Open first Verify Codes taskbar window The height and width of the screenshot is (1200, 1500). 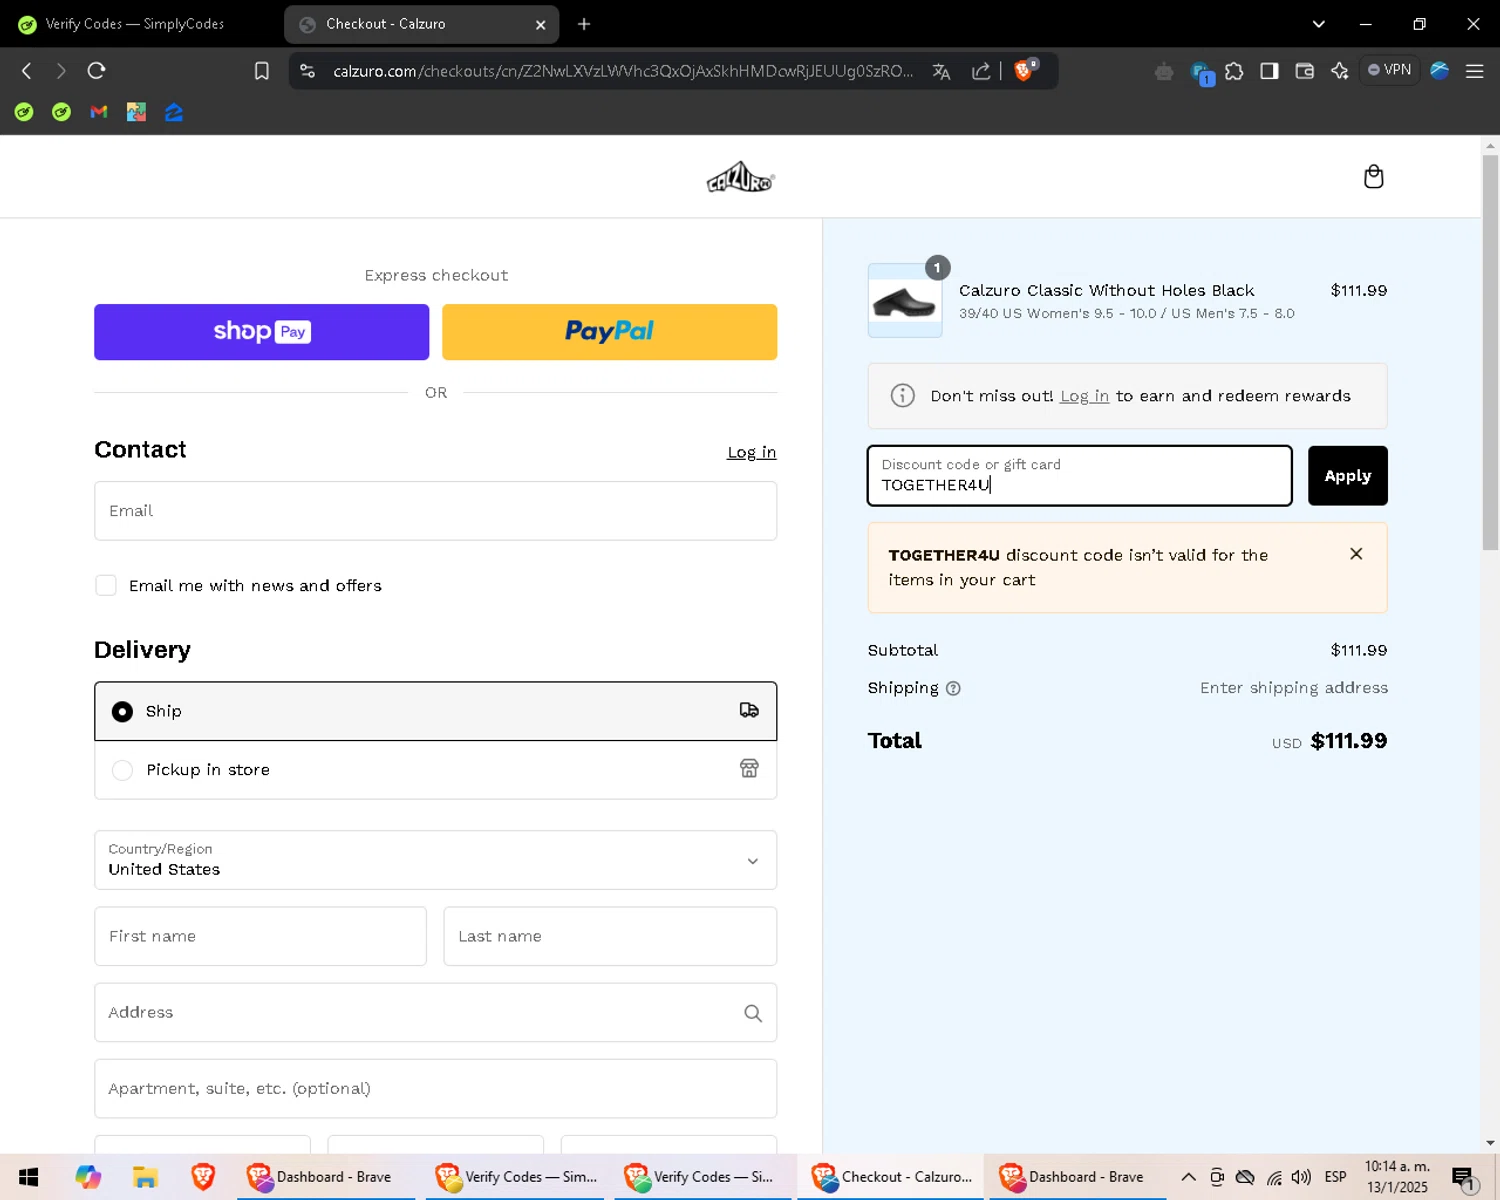517,1177
